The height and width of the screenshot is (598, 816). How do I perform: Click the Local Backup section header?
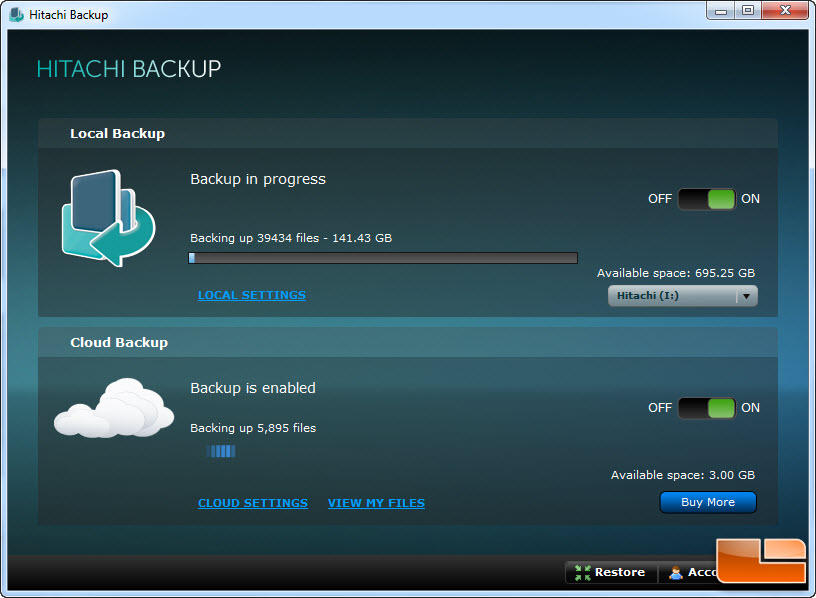[408, 133]
